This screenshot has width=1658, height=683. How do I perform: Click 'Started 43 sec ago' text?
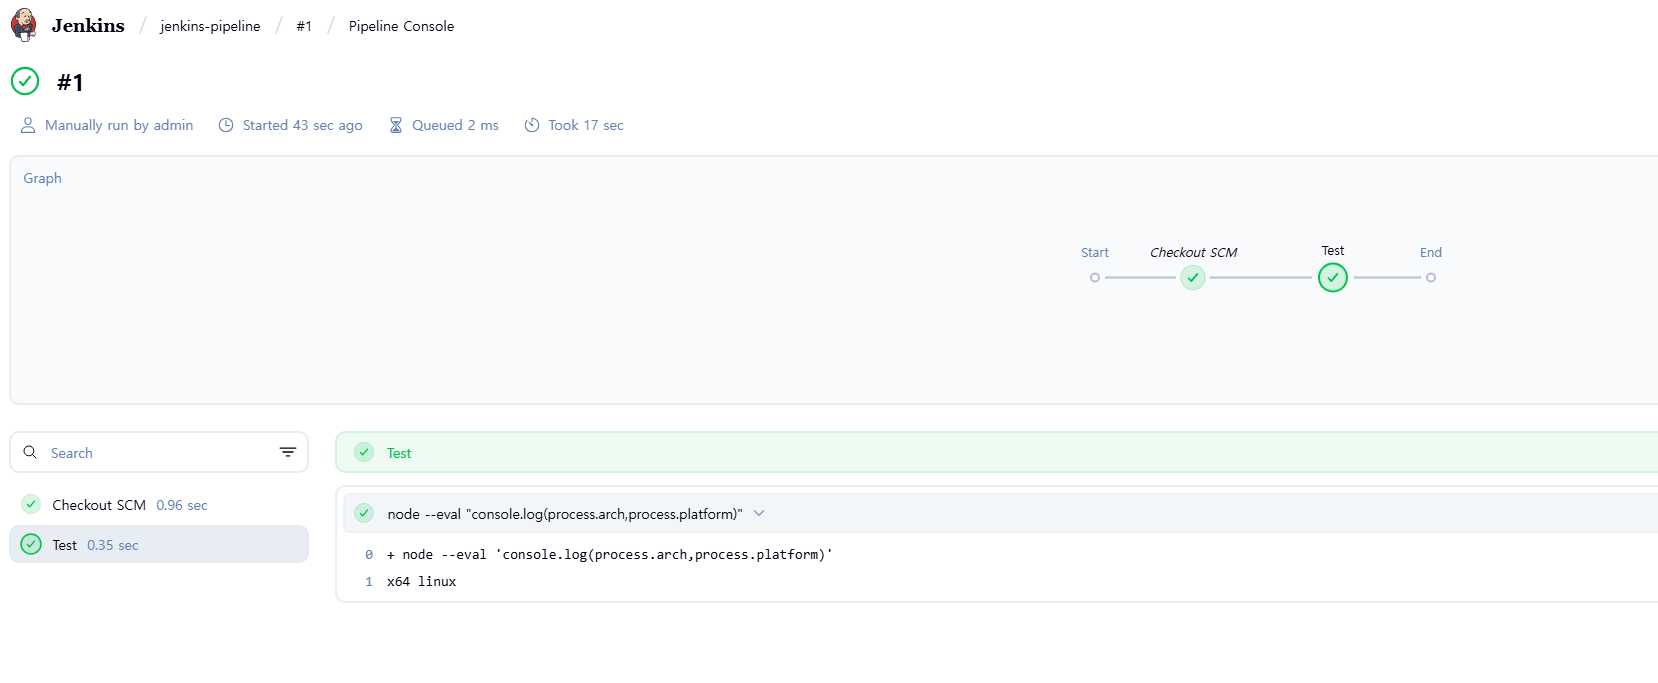302,125
